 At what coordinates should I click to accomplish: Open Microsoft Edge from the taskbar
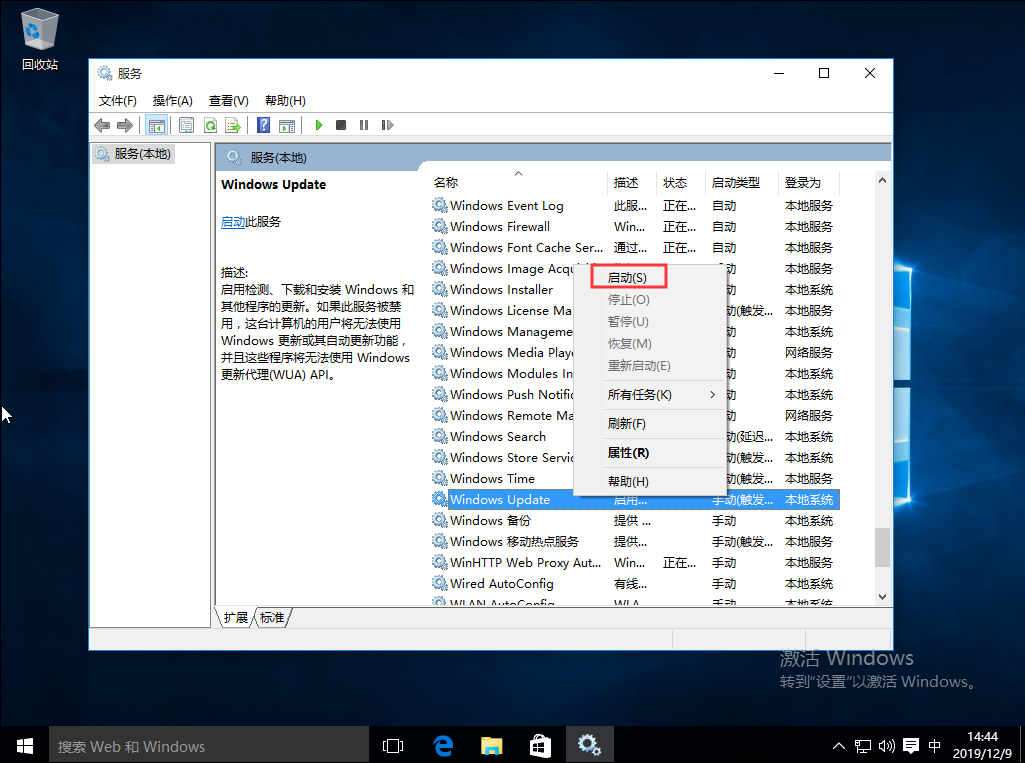pyautogui.click(x=442, y=745)
